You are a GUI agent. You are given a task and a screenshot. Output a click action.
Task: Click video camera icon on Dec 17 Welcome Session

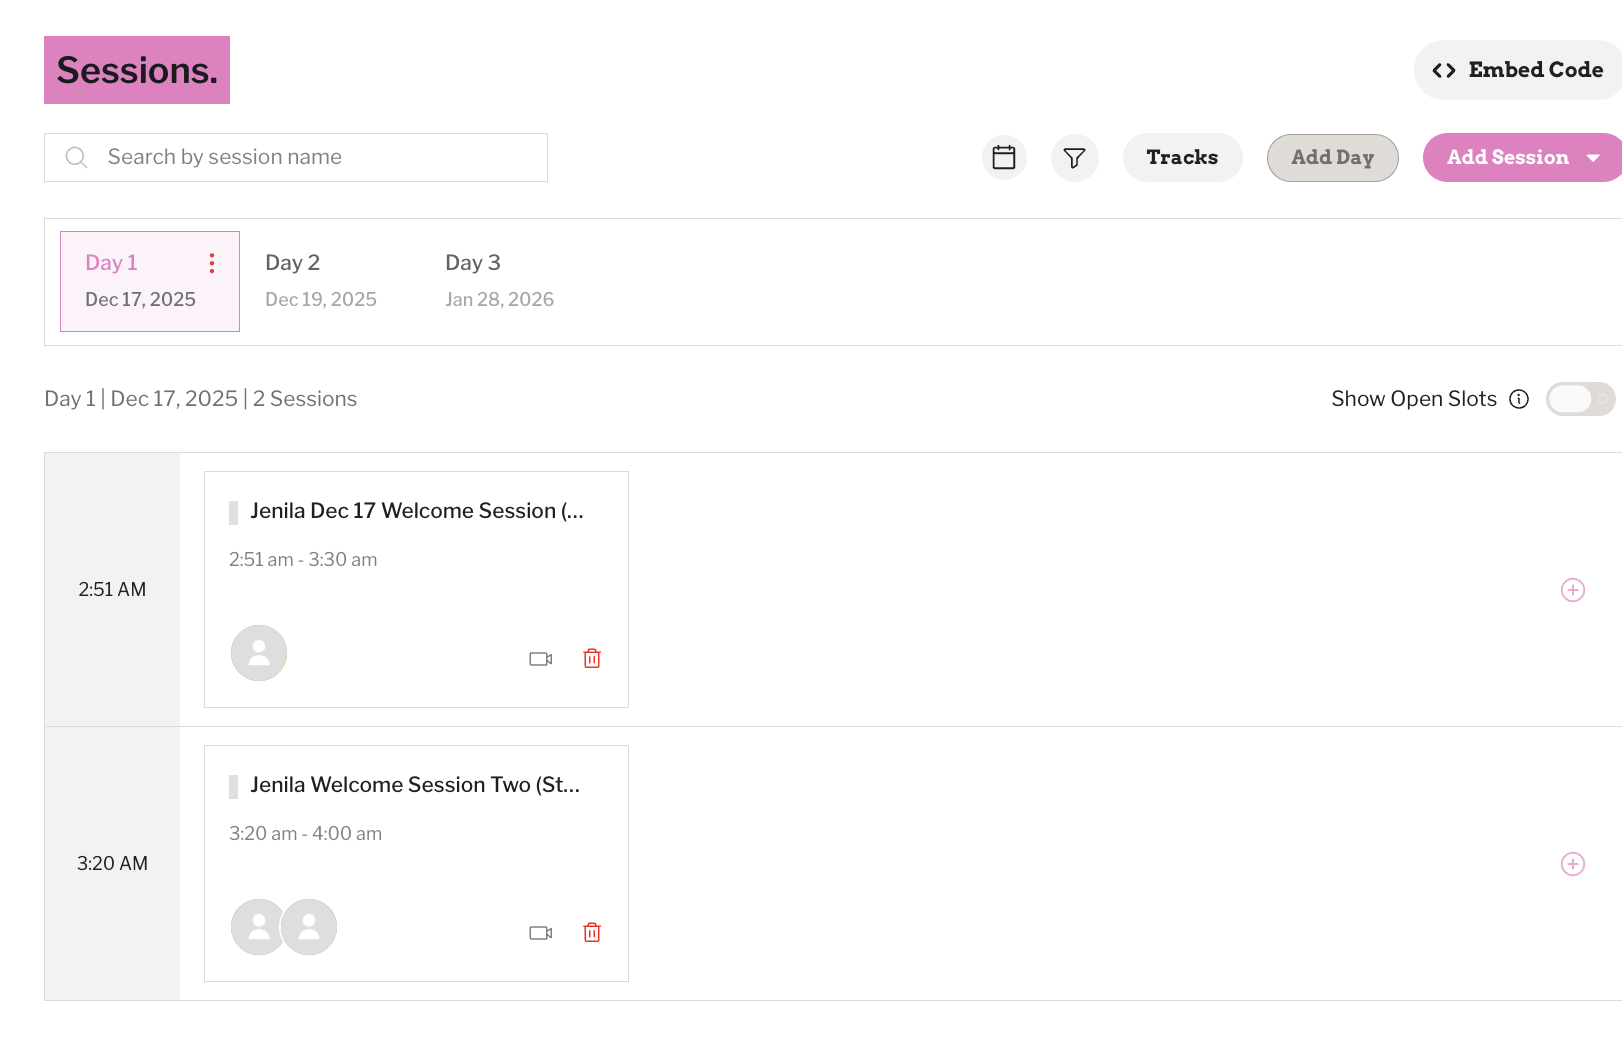541,659
